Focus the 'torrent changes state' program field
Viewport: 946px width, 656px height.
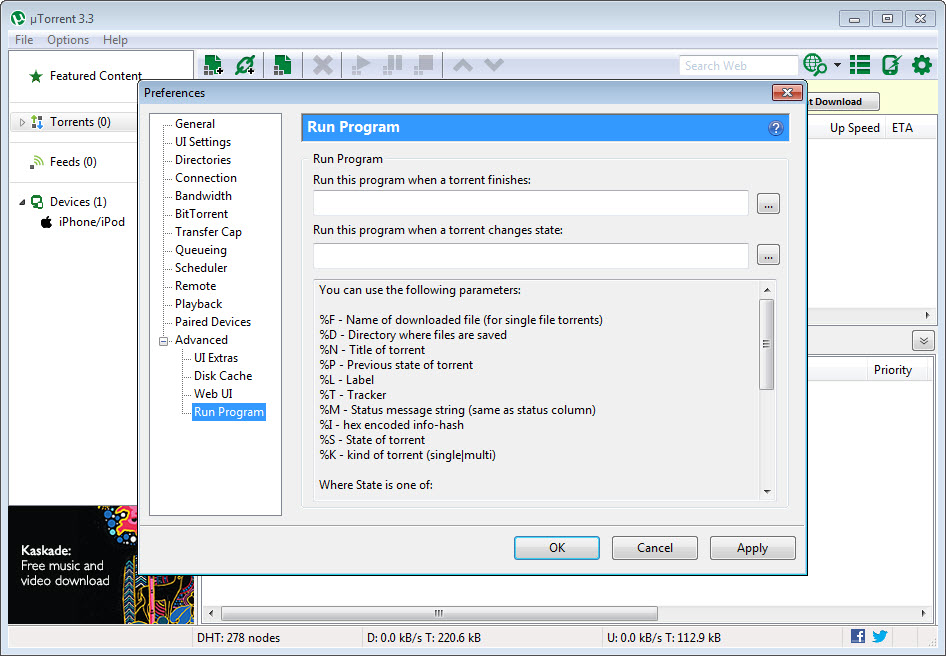[x=531, y=256]
